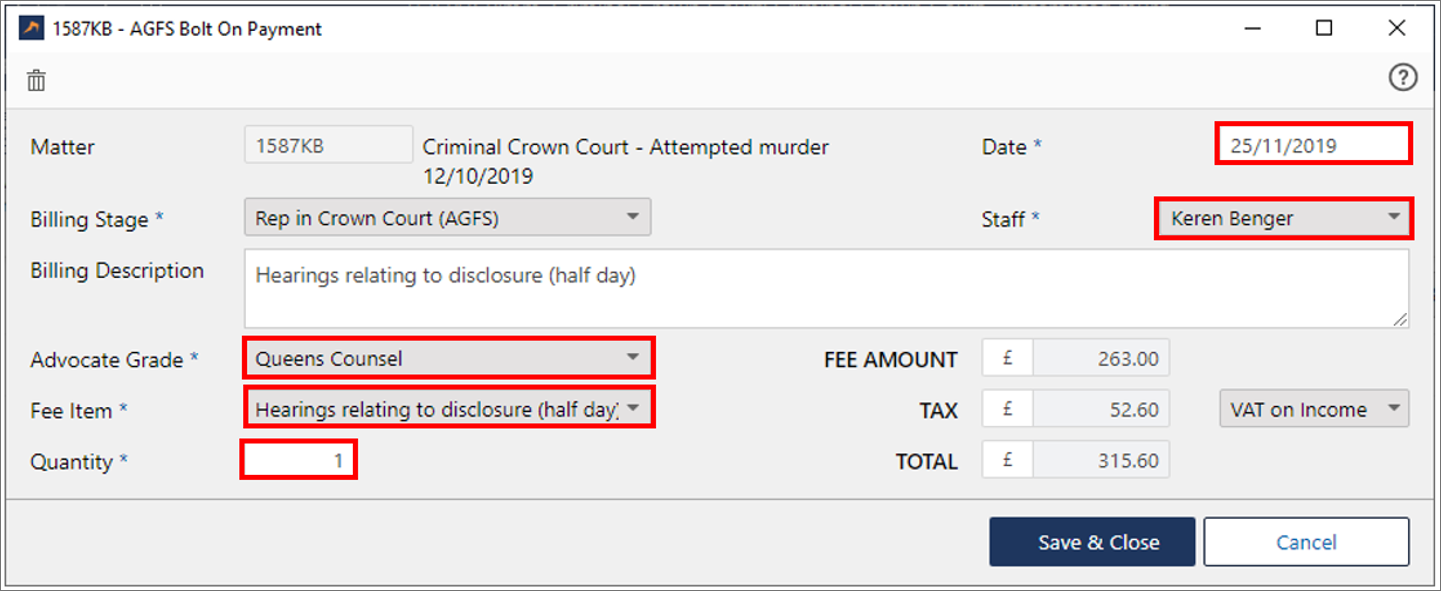This screenshot has width=1441, height=591.
Task: Expand the Billing Stage dropdown
Action: pos(447,217)
